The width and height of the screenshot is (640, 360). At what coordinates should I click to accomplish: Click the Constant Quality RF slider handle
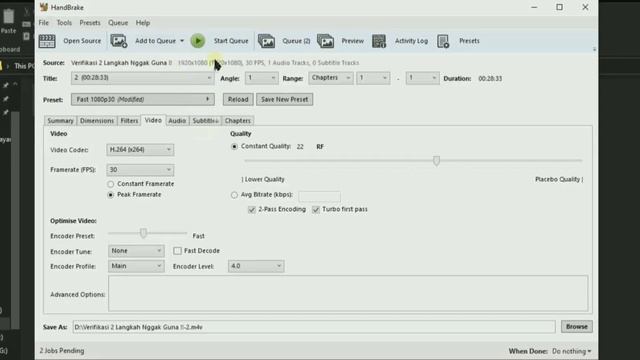click(436, 161)
